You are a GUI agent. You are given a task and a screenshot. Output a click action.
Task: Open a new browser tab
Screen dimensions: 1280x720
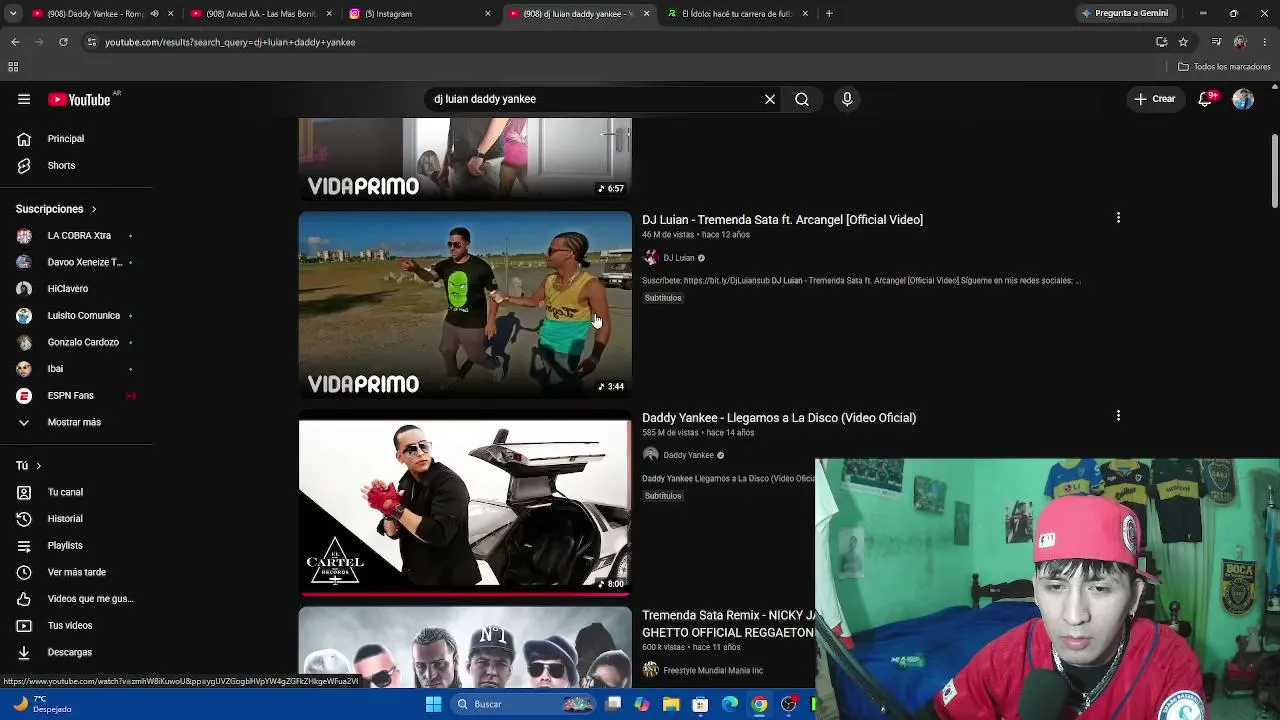tap(829, 14)
